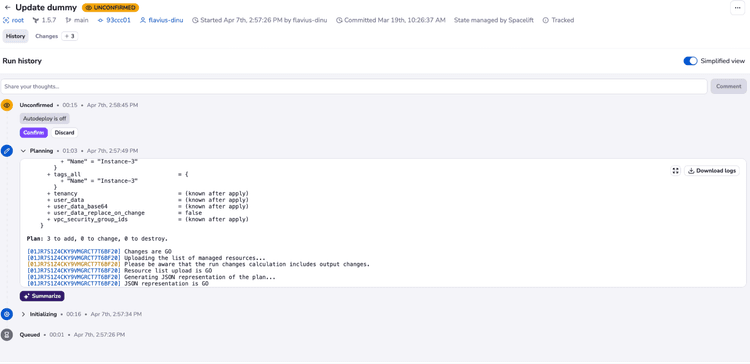Switch to the Changes tab
Viewport: 750px width, 364px height.
[46, 36]
